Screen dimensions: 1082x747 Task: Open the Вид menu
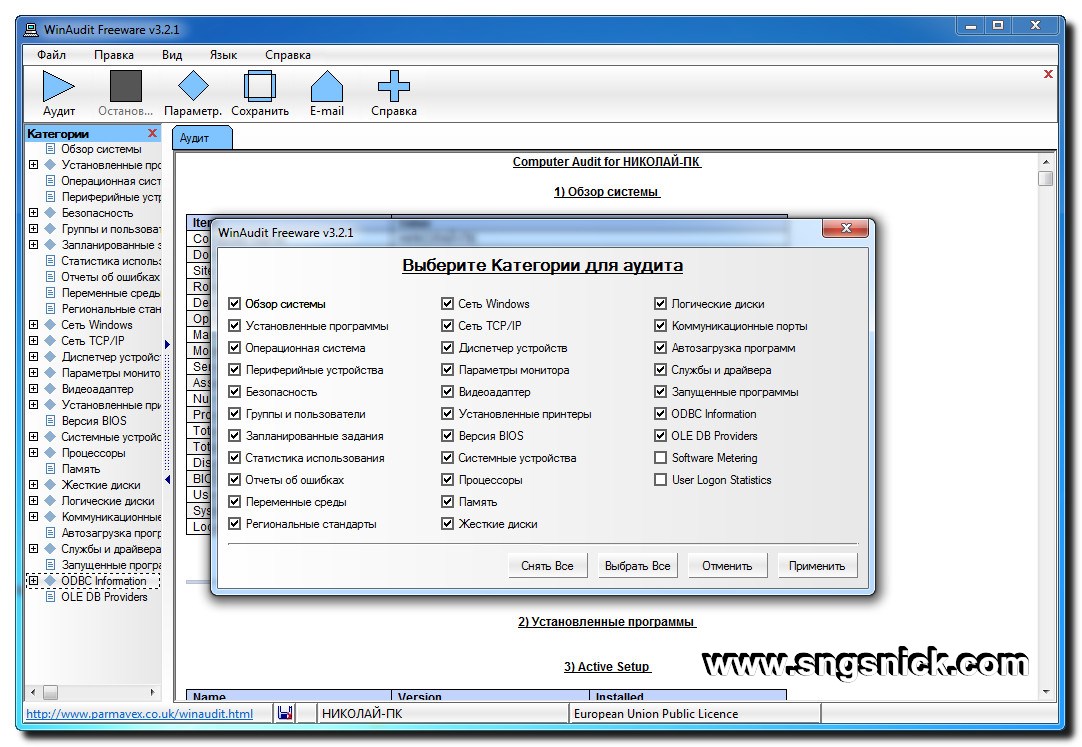click(172, 54)
